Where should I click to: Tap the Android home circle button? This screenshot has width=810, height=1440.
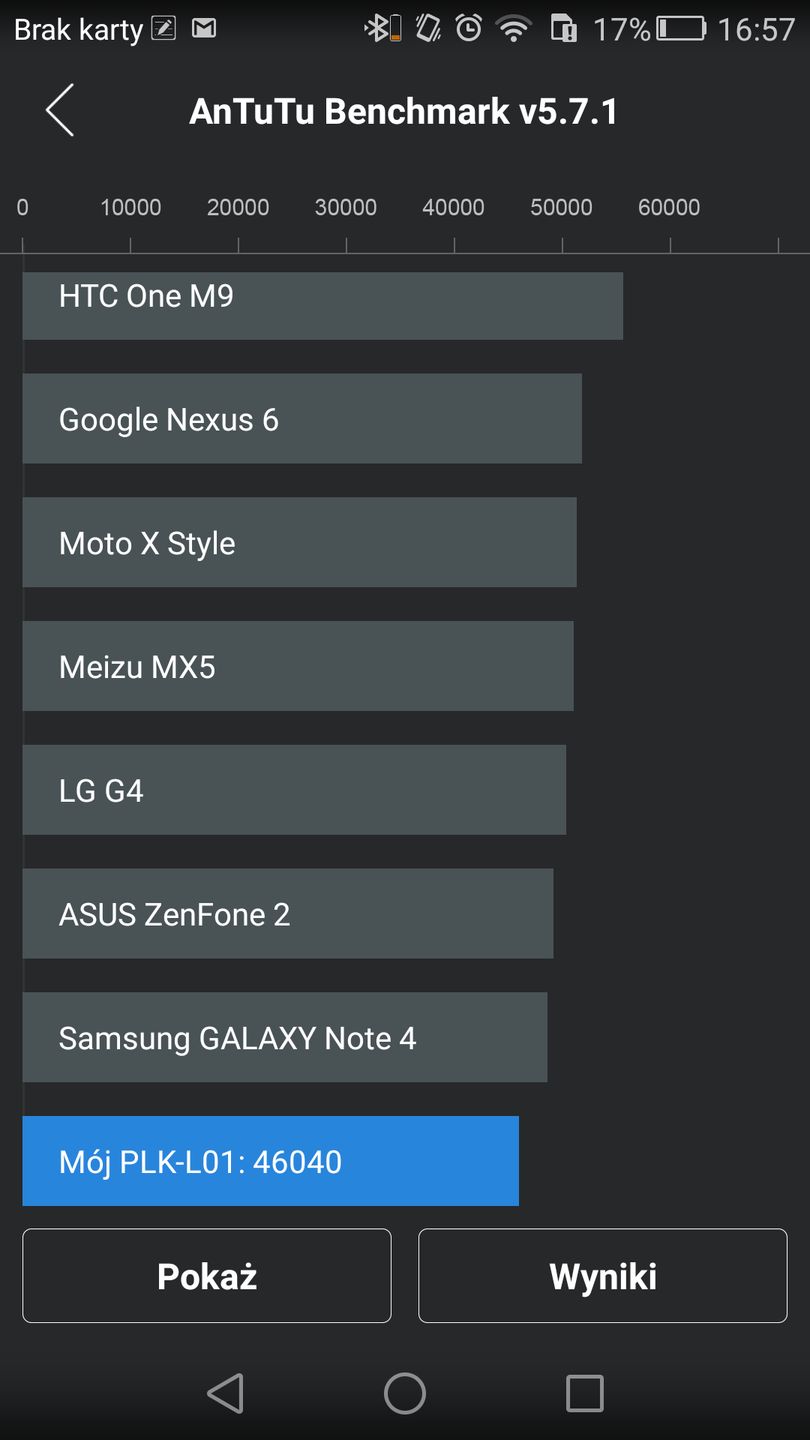coord(405,1393)
